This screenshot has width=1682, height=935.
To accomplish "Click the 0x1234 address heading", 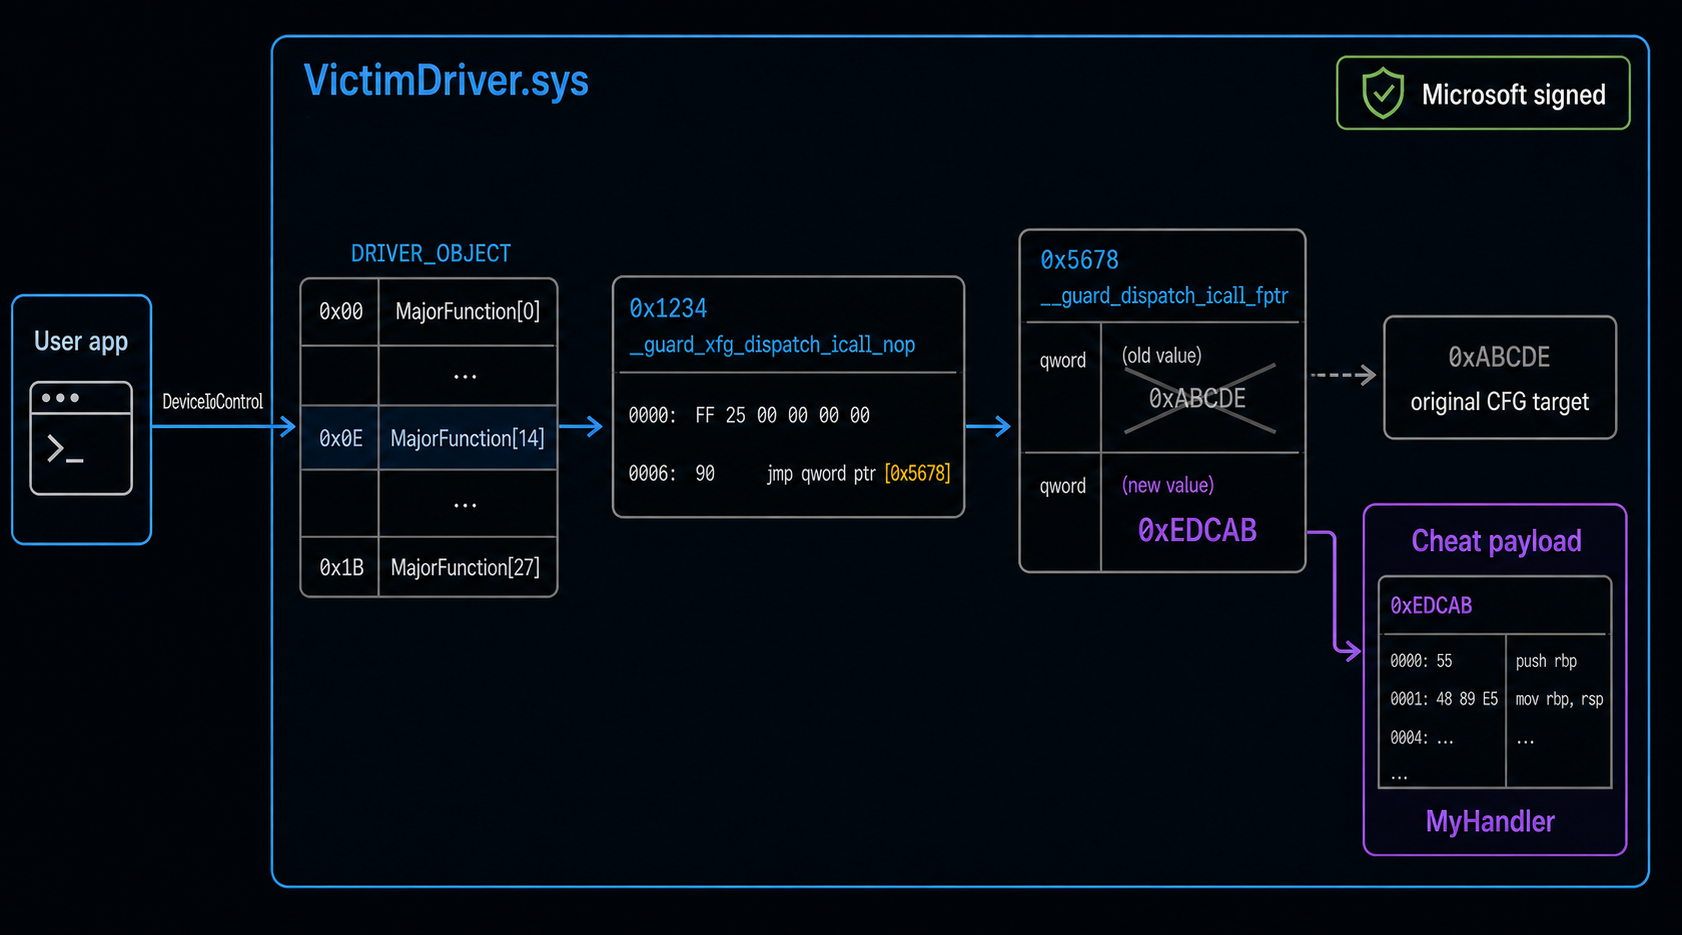I will pos(668,308).
